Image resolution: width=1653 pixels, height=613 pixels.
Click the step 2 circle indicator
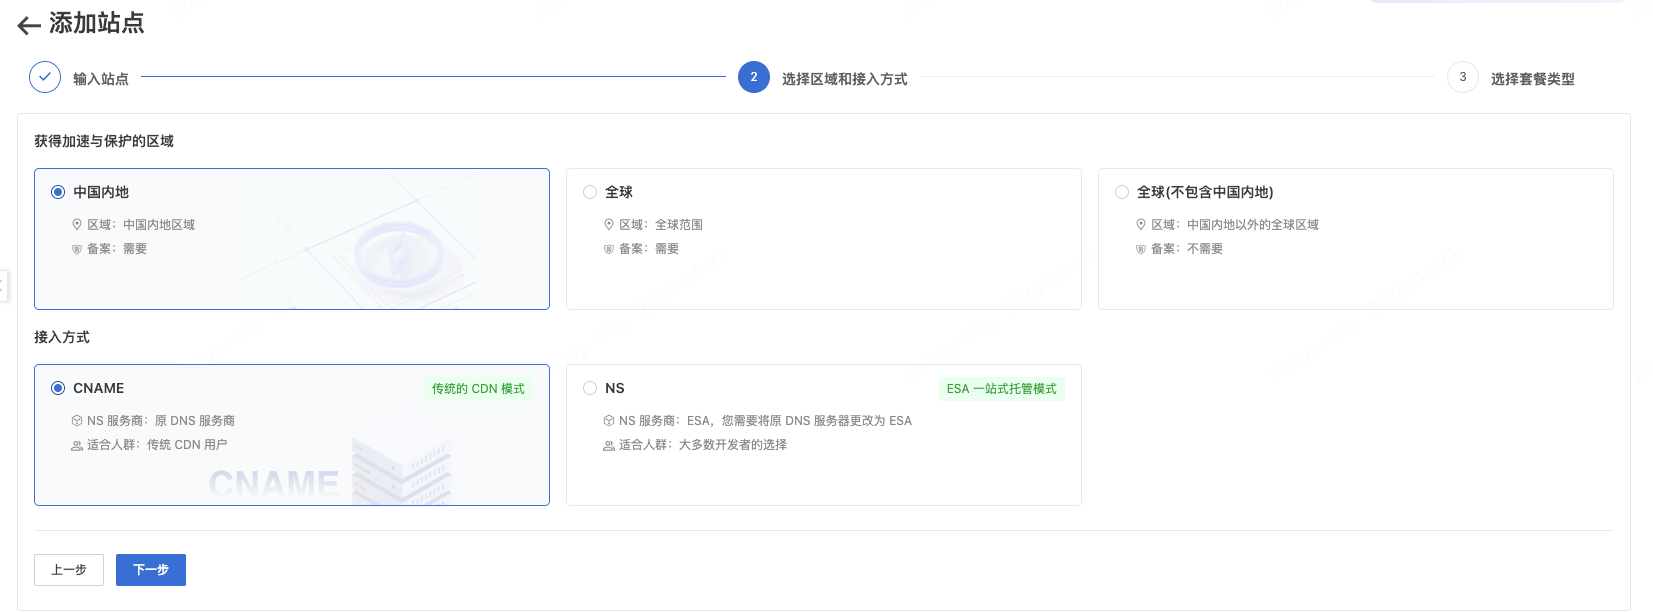754,77
